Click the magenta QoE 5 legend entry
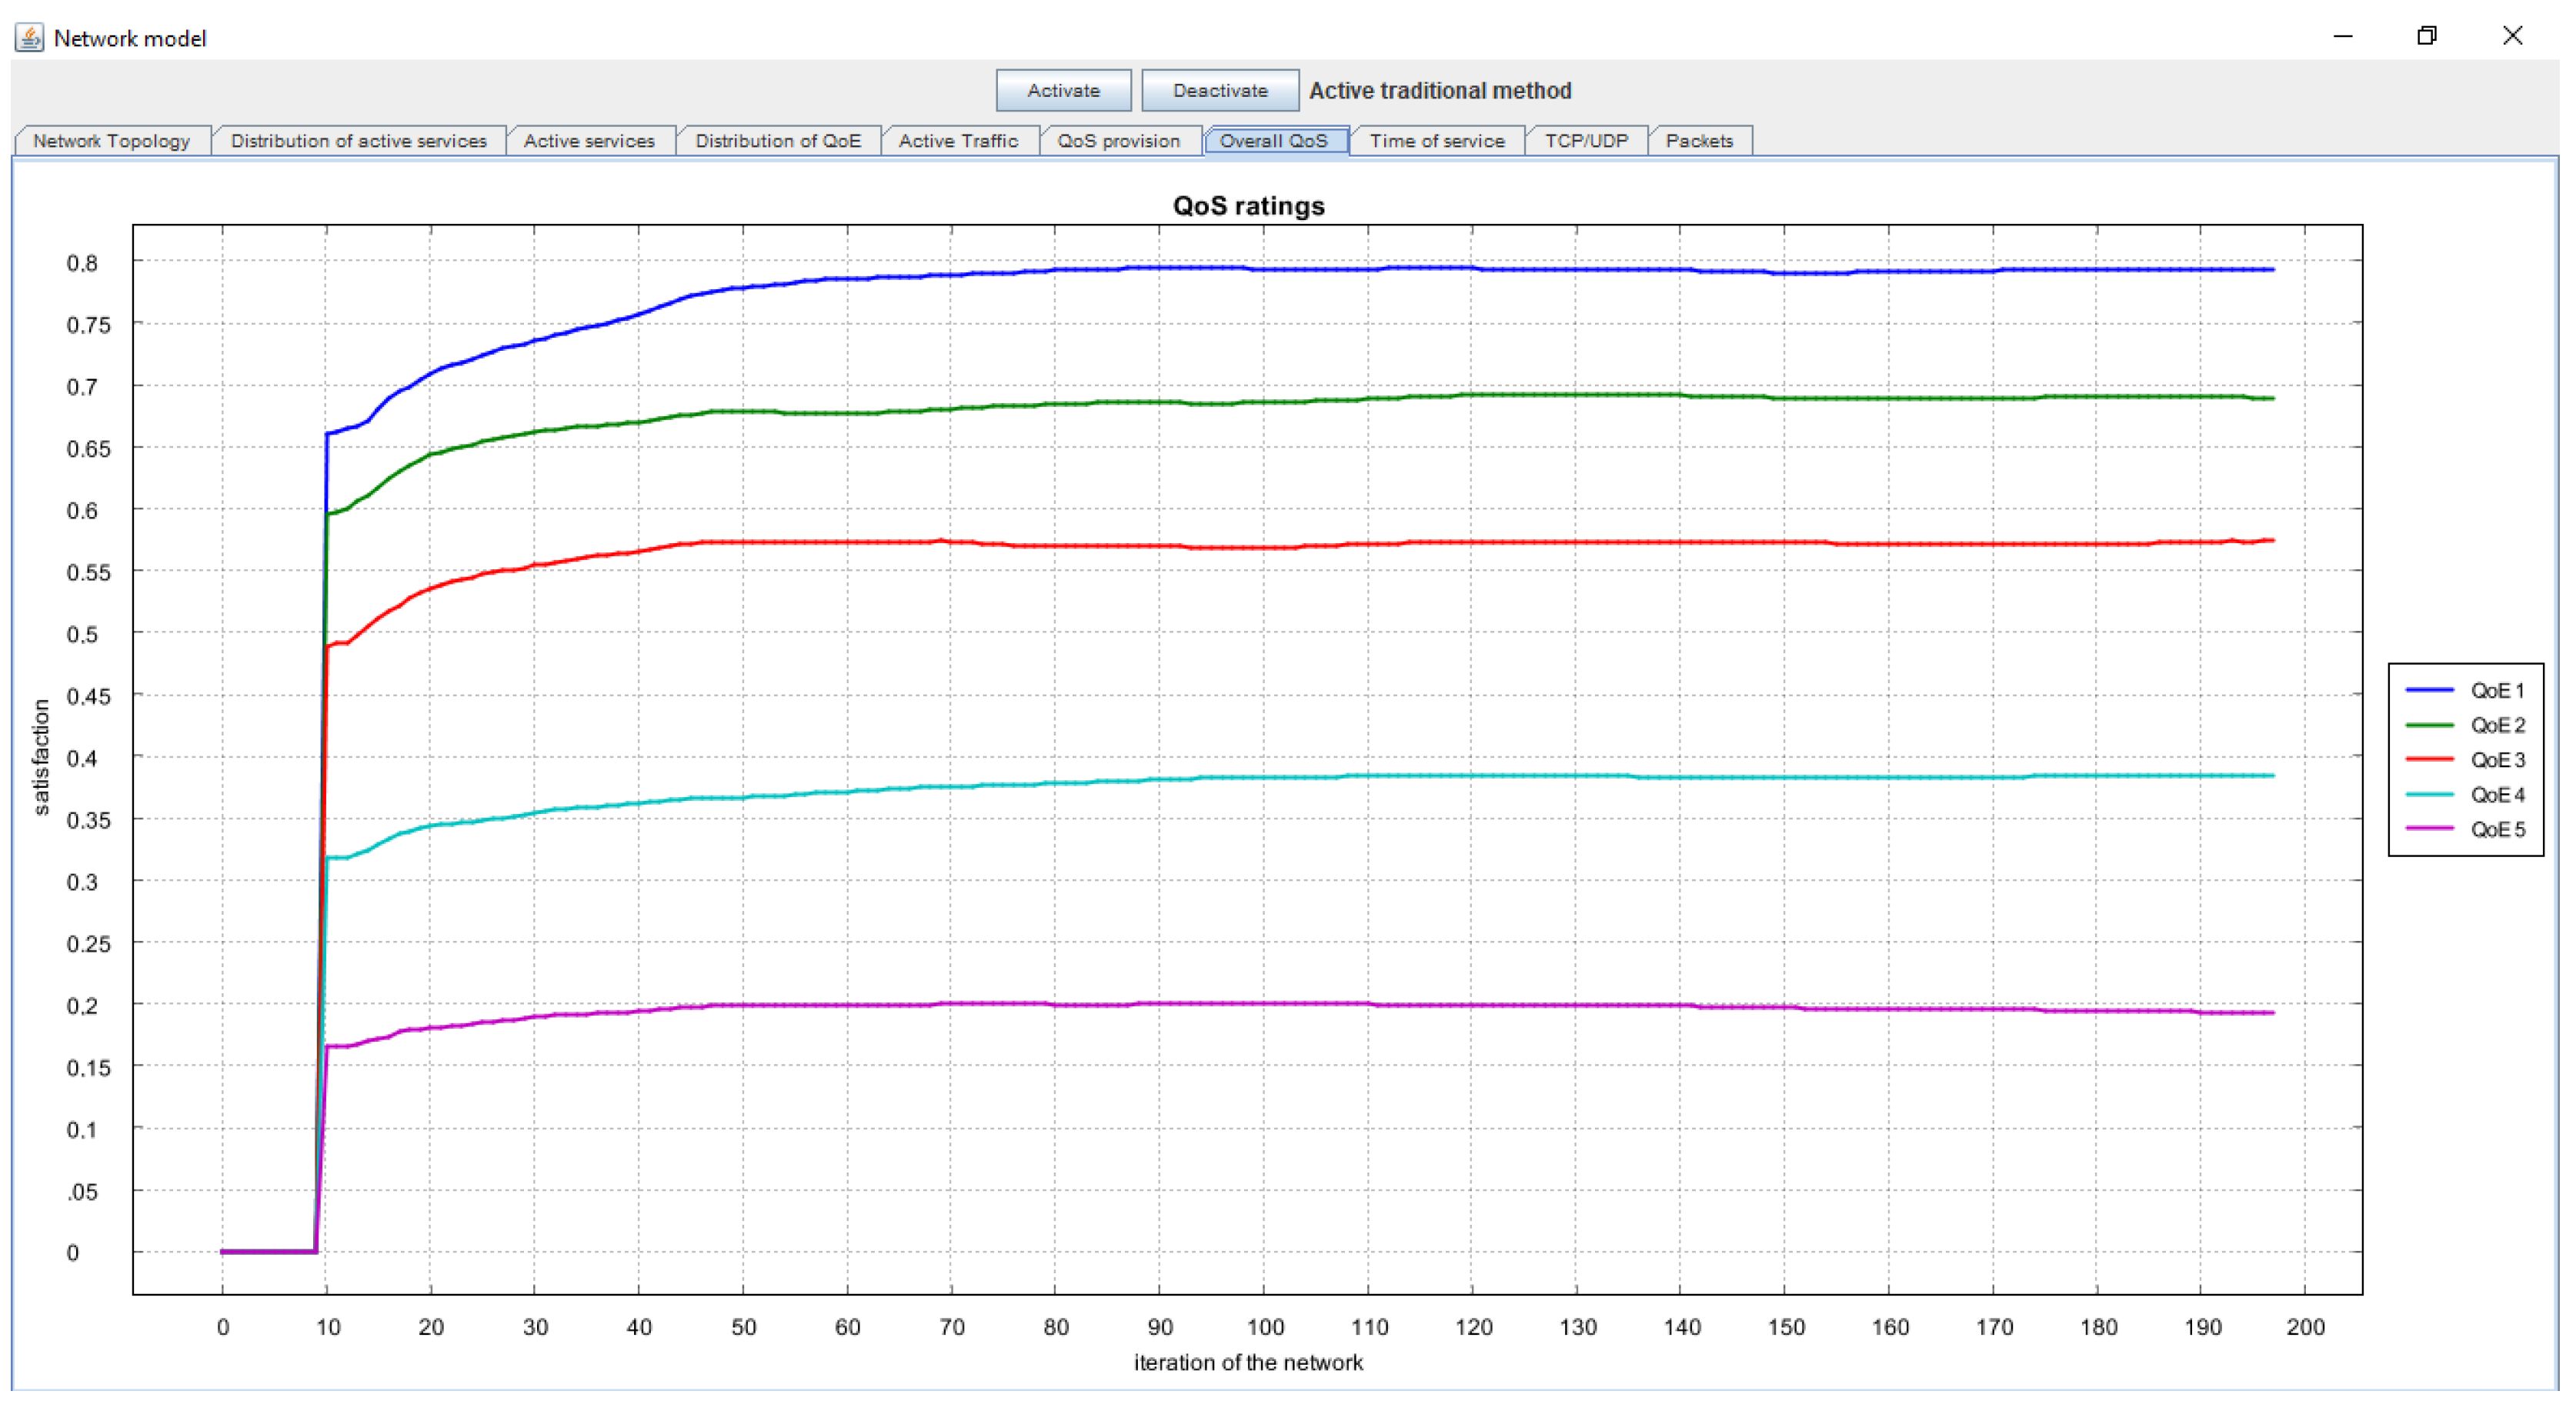 tap(2464, 831)
